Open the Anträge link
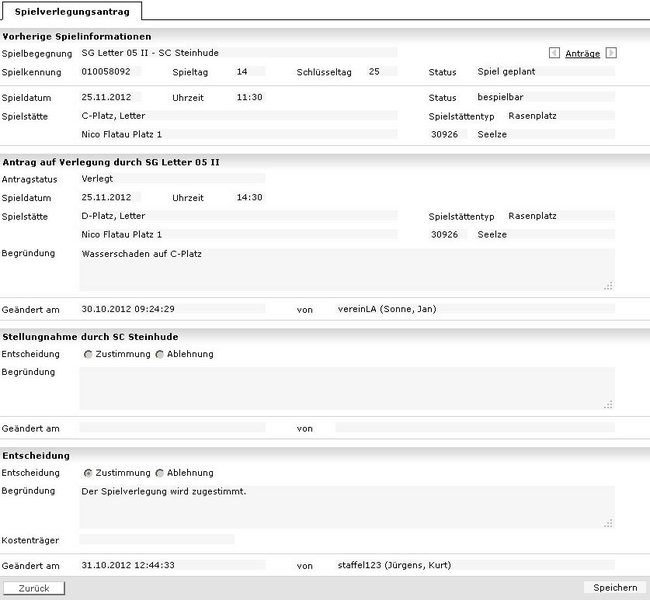650x600 pixels. coord(582,53)
